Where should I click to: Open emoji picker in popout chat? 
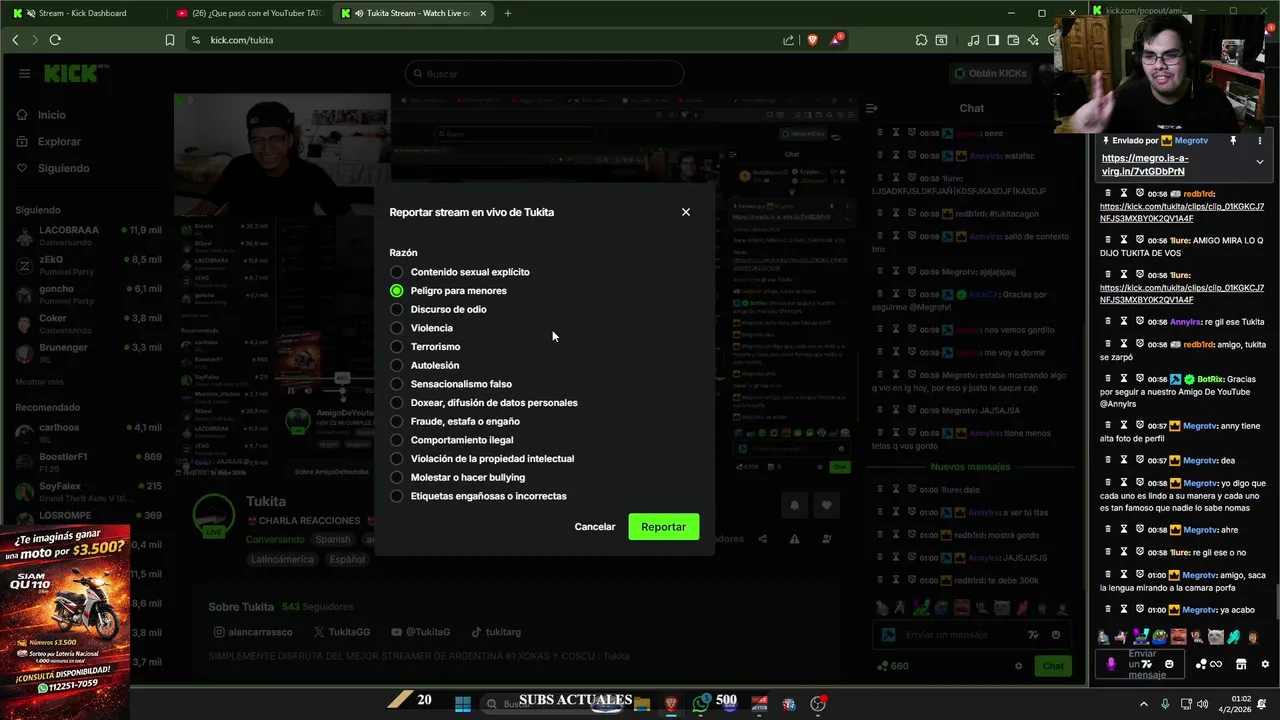coord(1169,664)
